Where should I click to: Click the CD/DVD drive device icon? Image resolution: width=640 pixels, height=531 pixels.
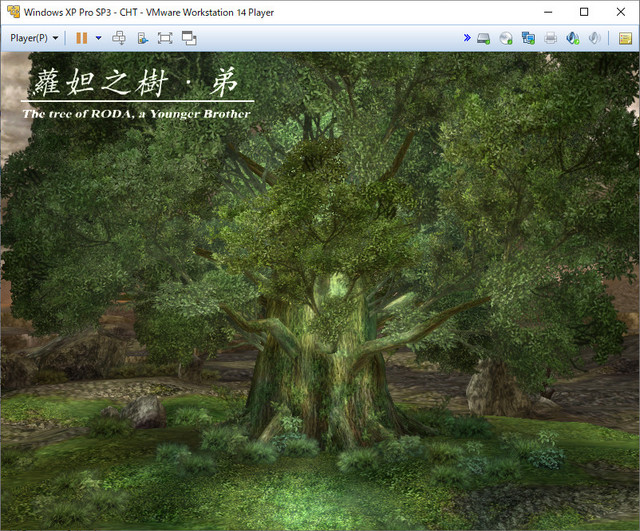(506, 38)
